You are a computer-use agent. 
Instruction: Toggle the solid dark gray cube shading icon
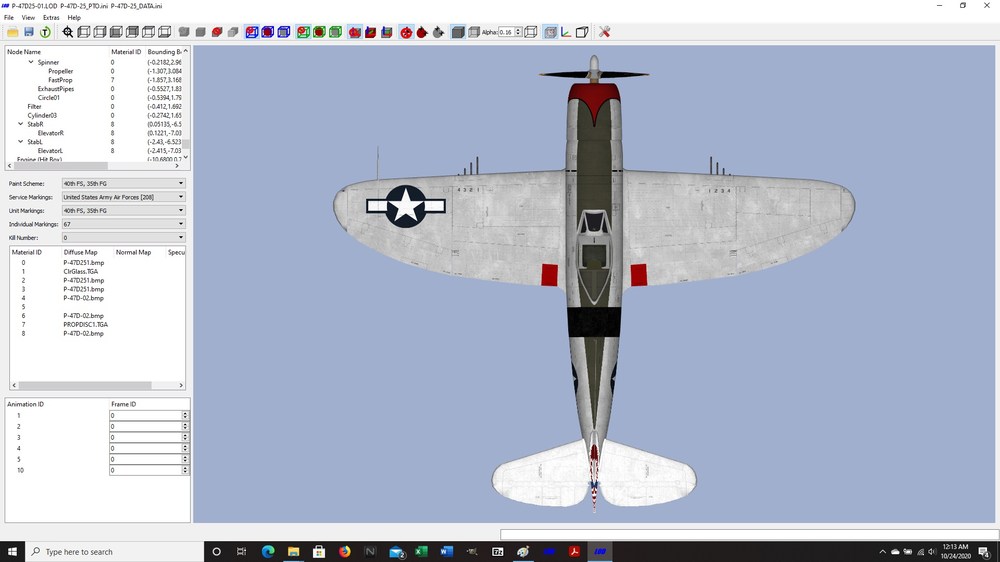click(x=458, y=32)
